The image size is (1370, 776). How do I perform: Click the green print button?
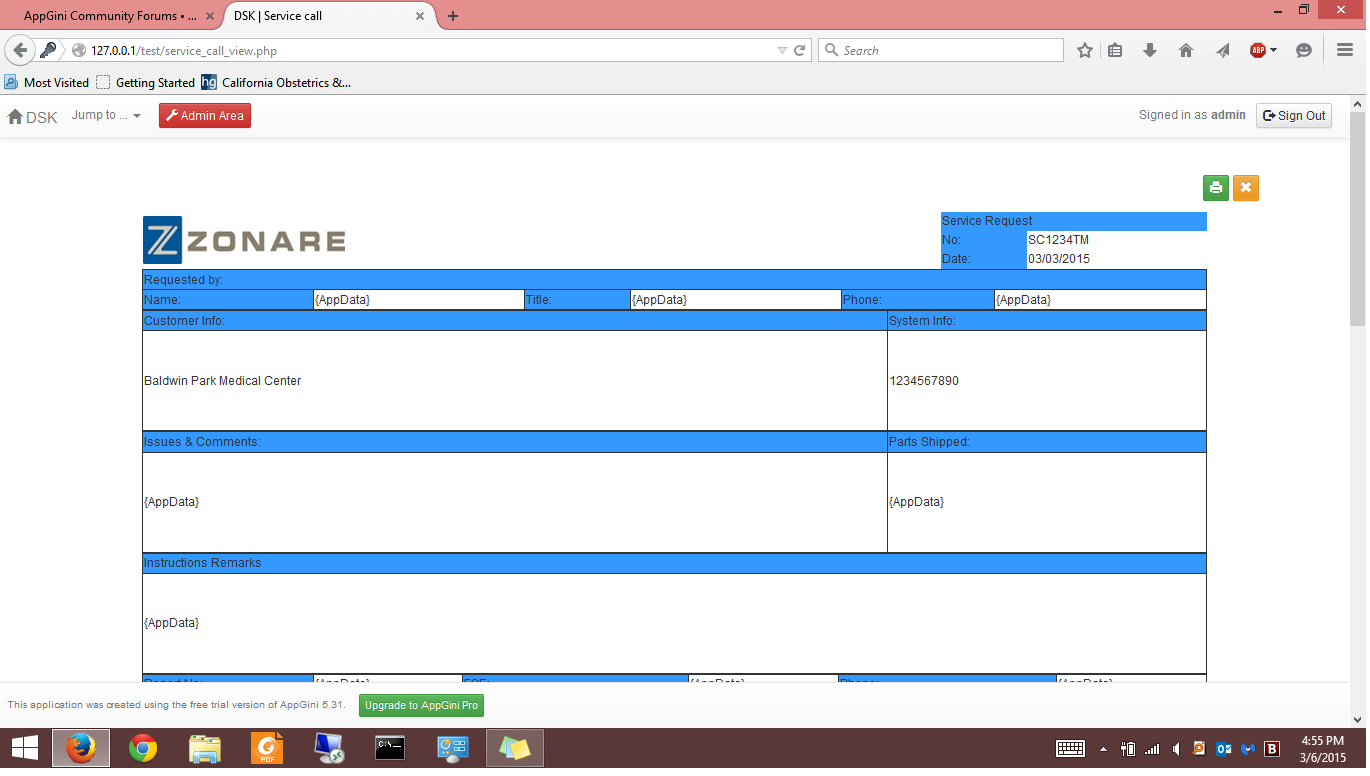point(1216,188)
